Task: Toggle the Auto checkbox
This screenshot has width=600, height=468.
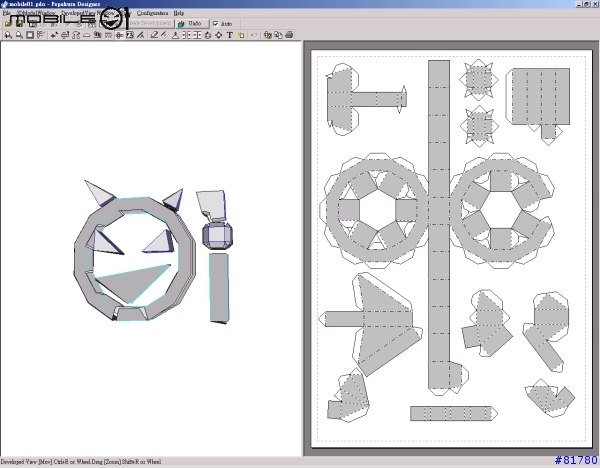Action: [215, 24]
